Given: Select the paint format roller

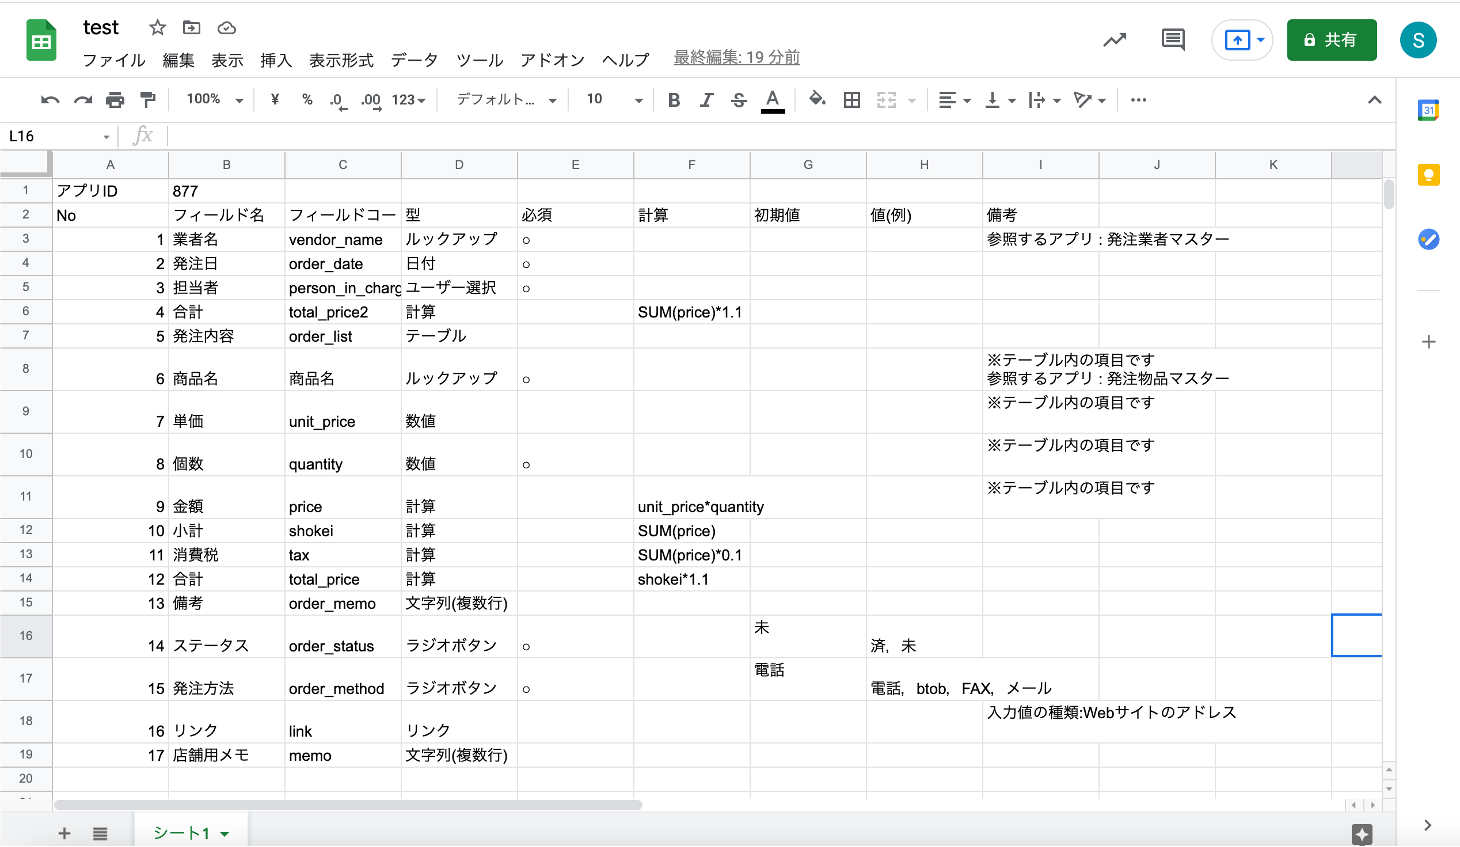Looking at the screenshot, I should click(148, 100).
